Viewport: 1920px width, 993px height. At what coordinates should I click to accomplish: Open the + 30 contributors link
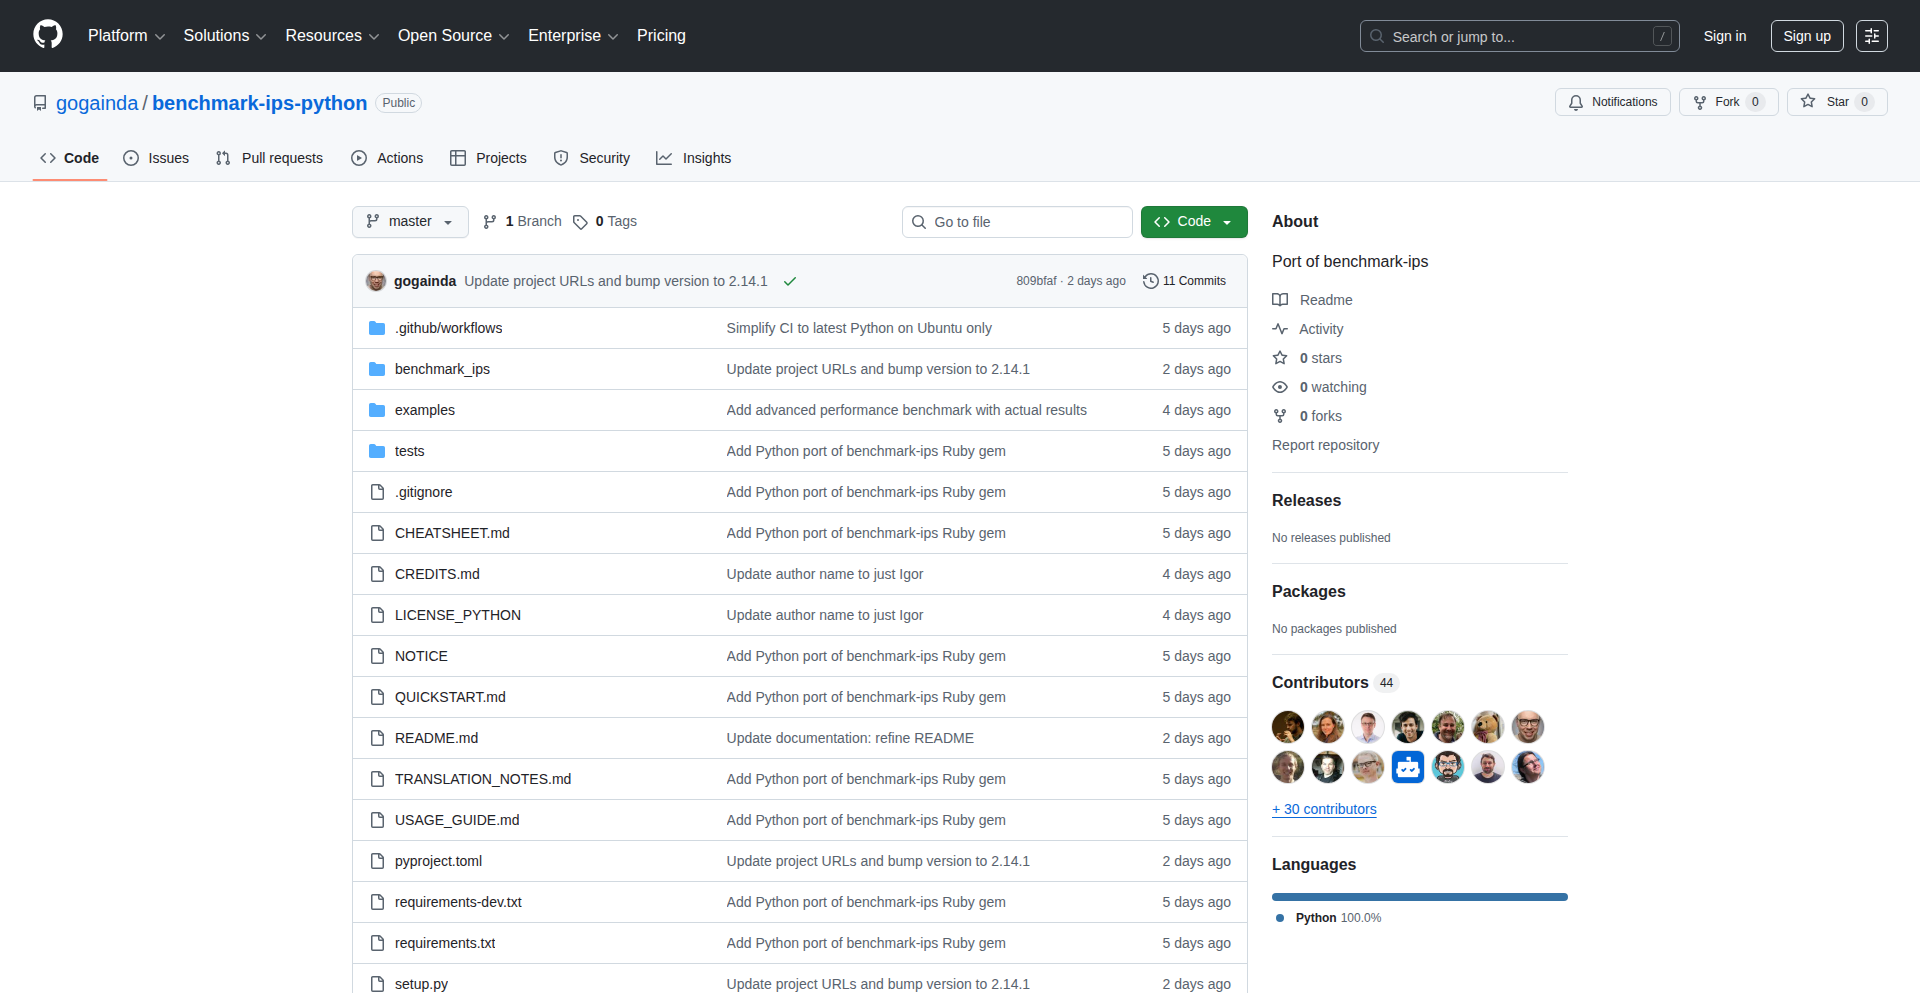[1324, 809]
